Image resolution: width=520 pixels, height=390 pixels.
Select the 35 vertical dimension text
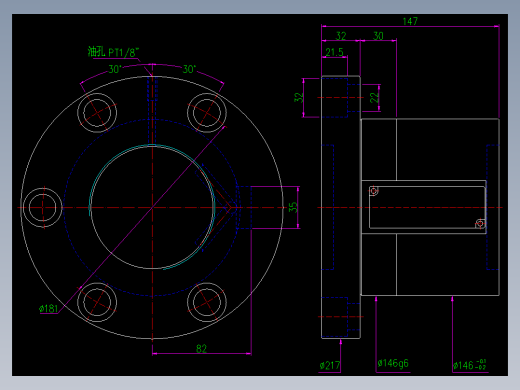(x=292, y=207)
